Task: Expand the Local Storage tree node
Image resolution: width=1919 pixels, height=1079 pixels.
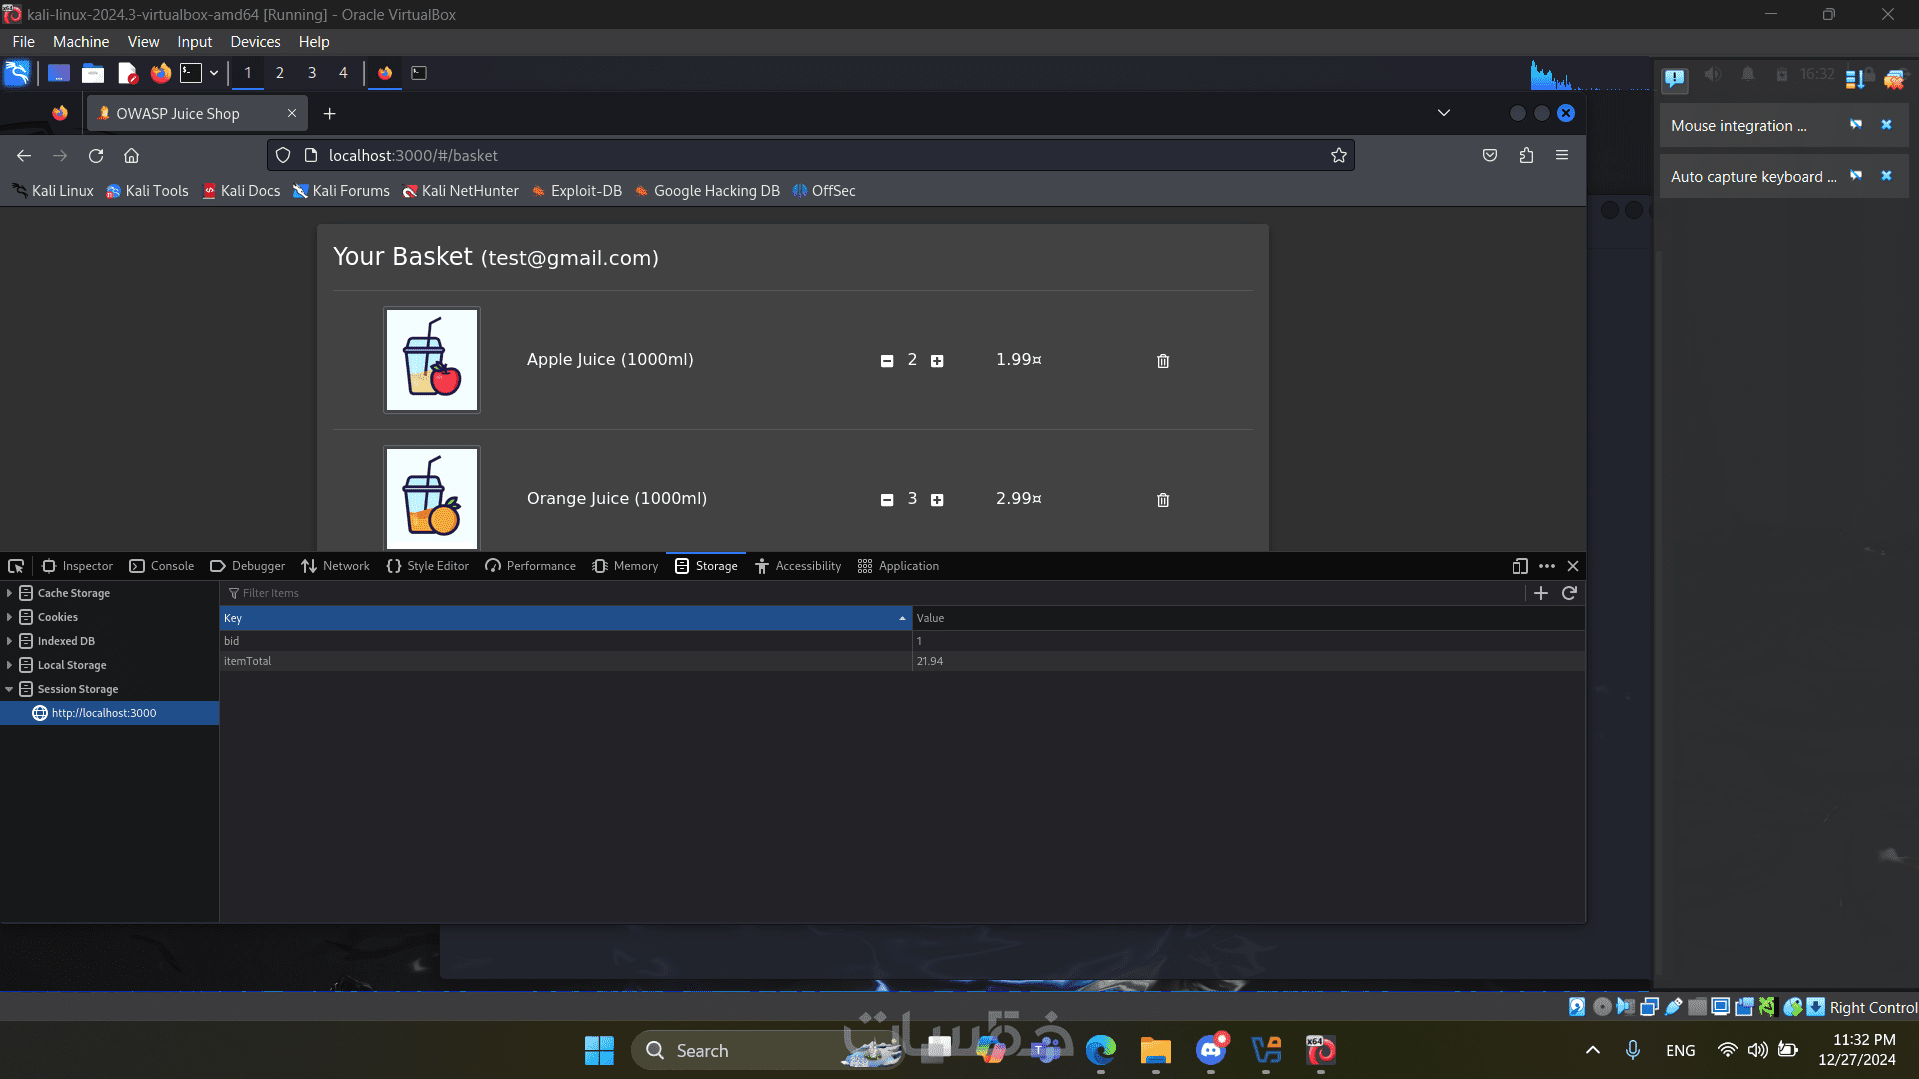Action: coord(9,665)
